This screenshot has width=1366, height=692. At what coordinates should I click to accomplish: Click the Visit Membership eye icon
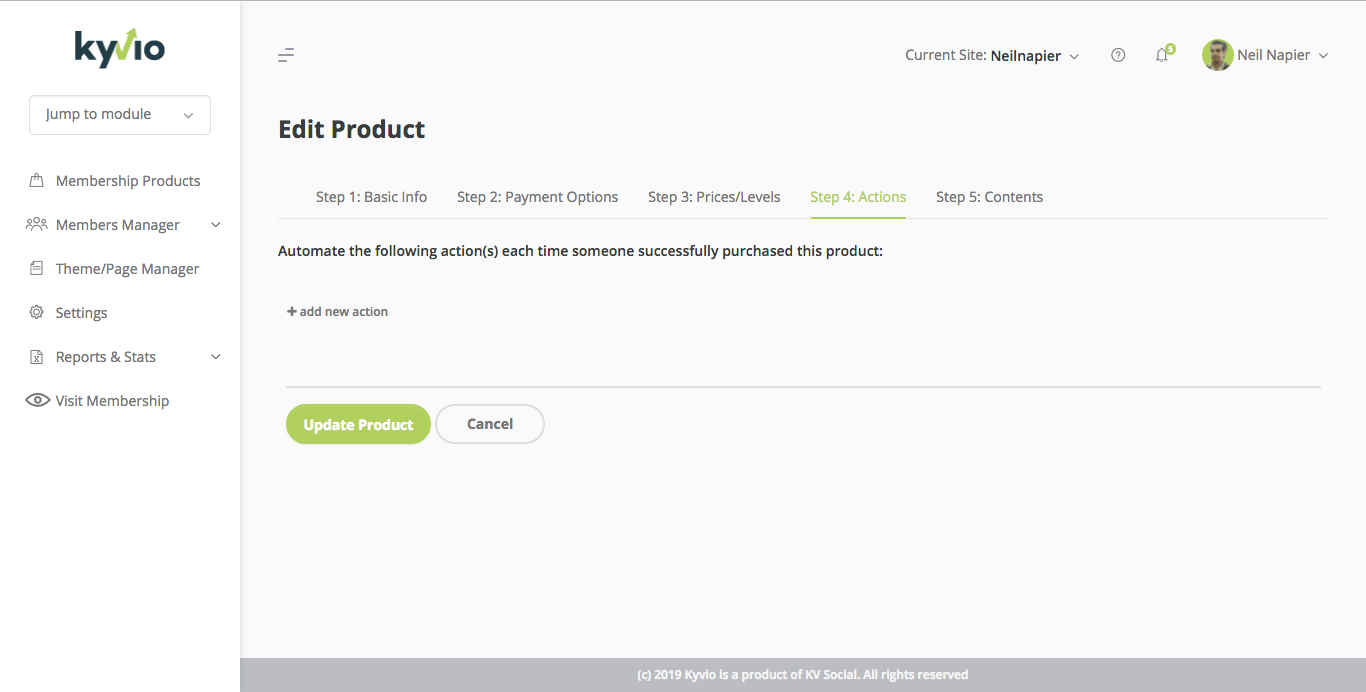pyautogui.click(x=37, y=401)
